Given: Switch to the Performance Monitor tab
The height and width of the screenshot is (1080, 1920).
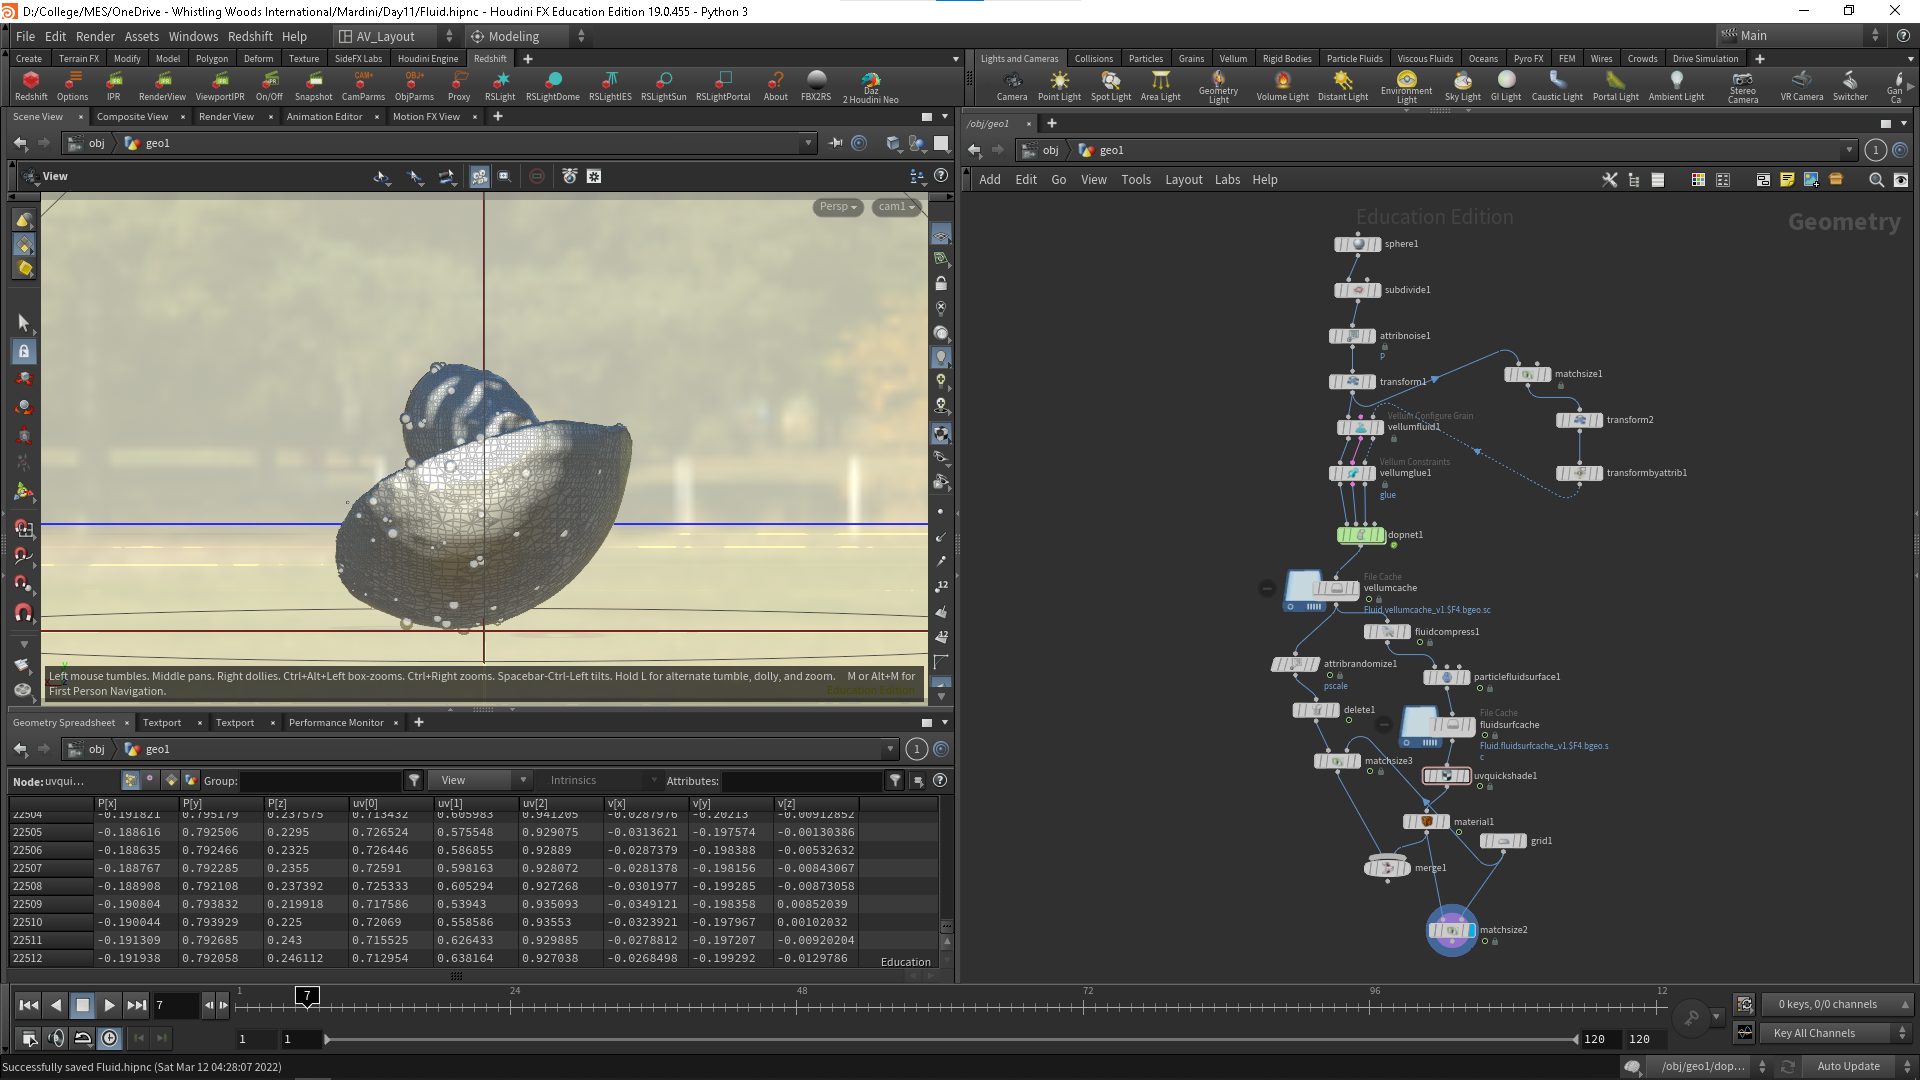Looking at the screenshot, I should (x=336, y=722).
